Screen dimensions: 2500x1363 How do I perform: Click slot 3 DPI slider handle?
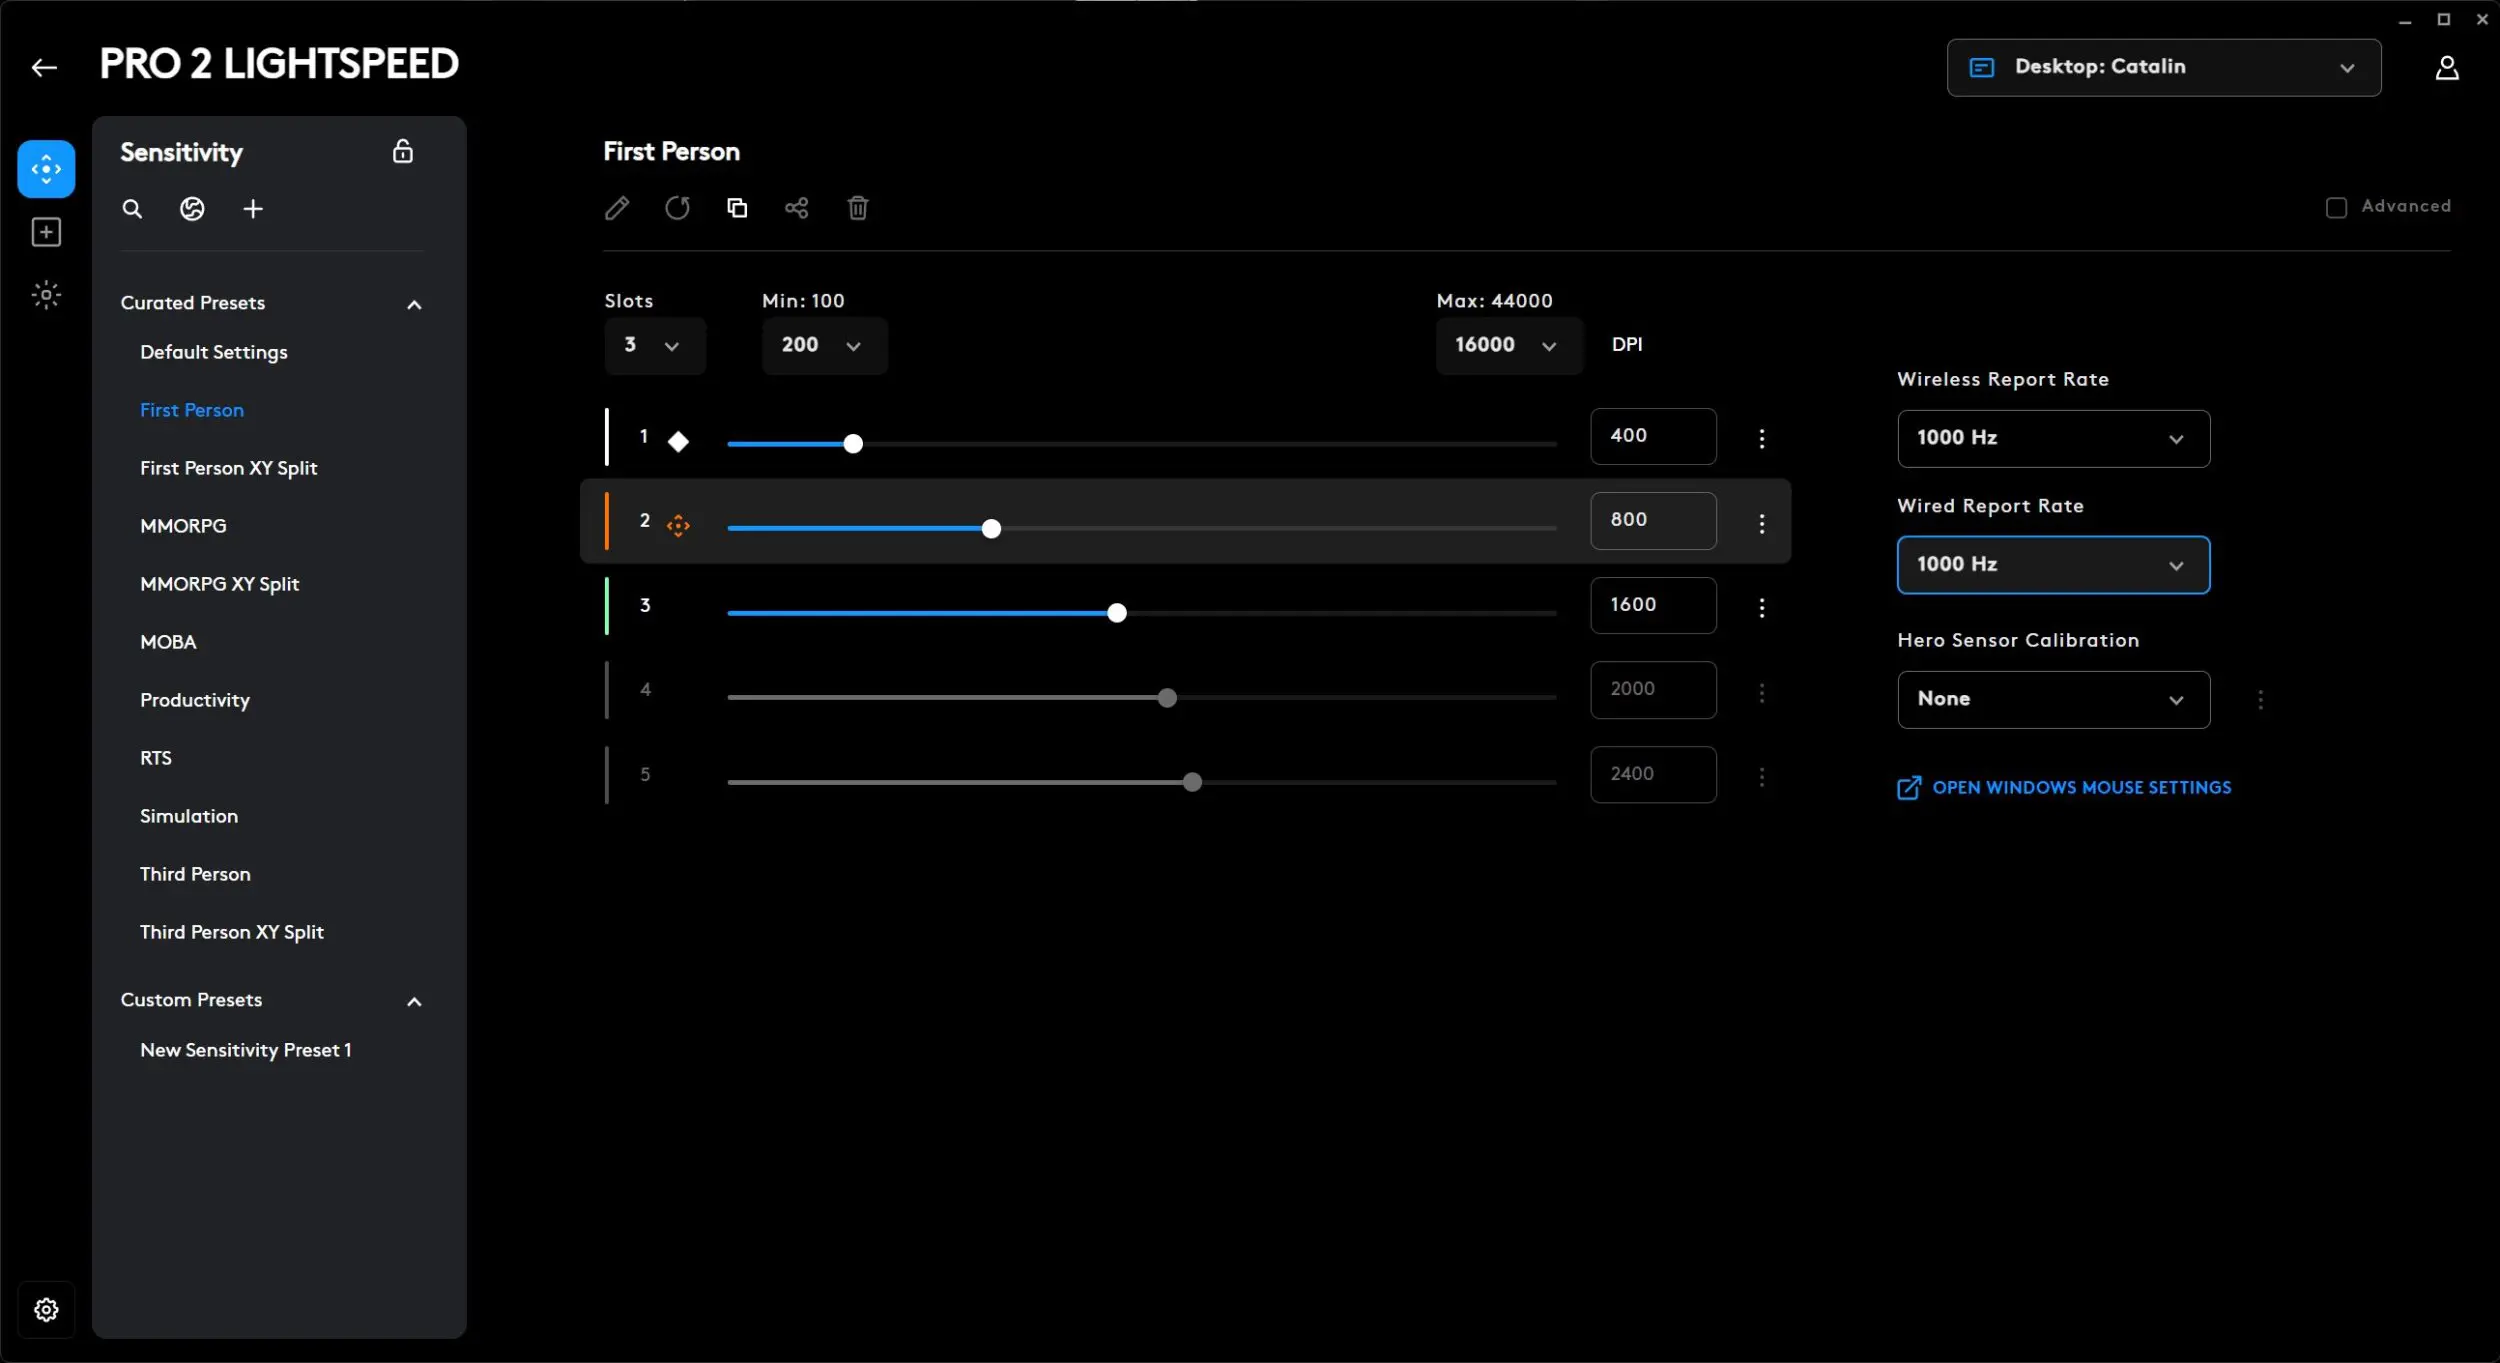point(1117,613)
